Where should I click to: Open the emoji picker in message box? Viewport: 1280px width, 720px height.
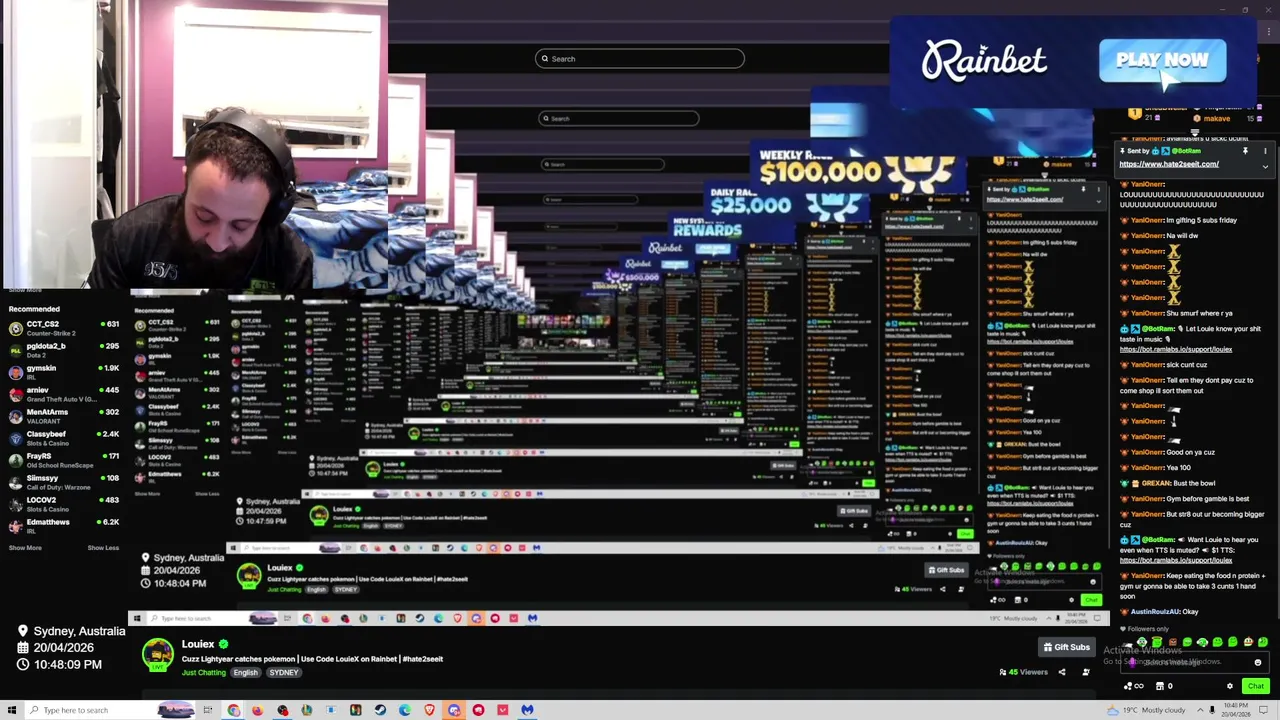1258,662
